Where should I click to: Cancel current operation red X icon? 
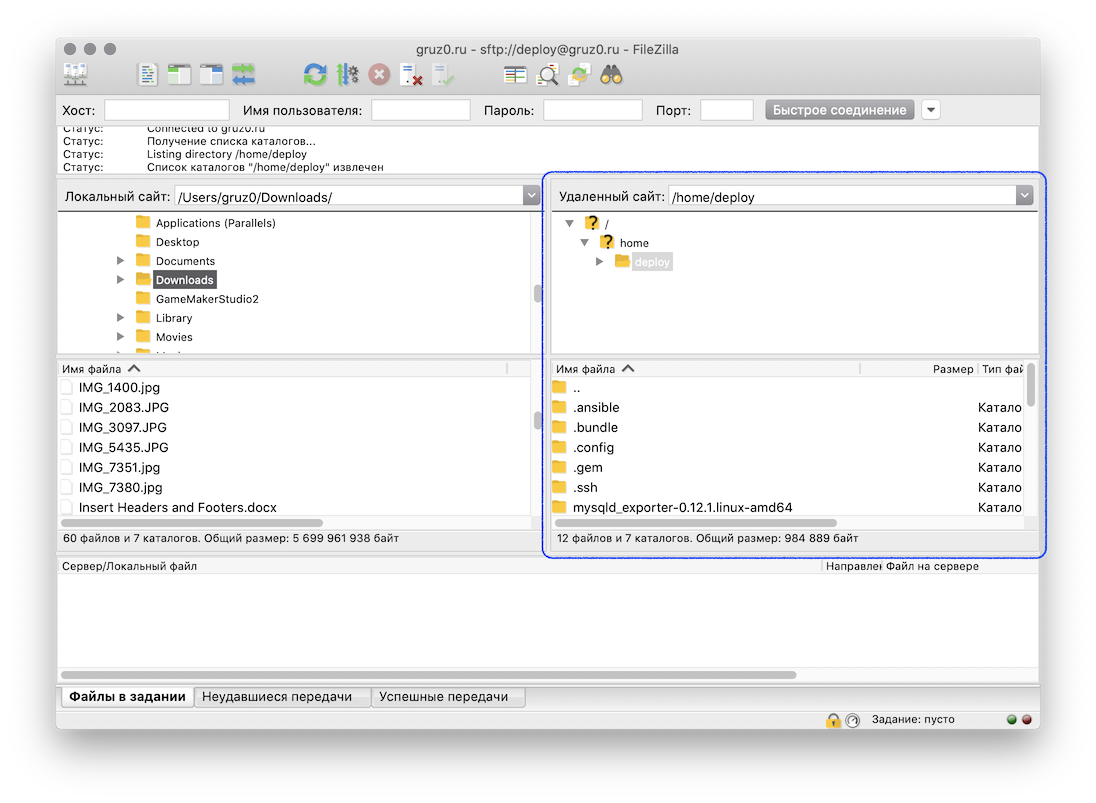[x=379, y=74]
